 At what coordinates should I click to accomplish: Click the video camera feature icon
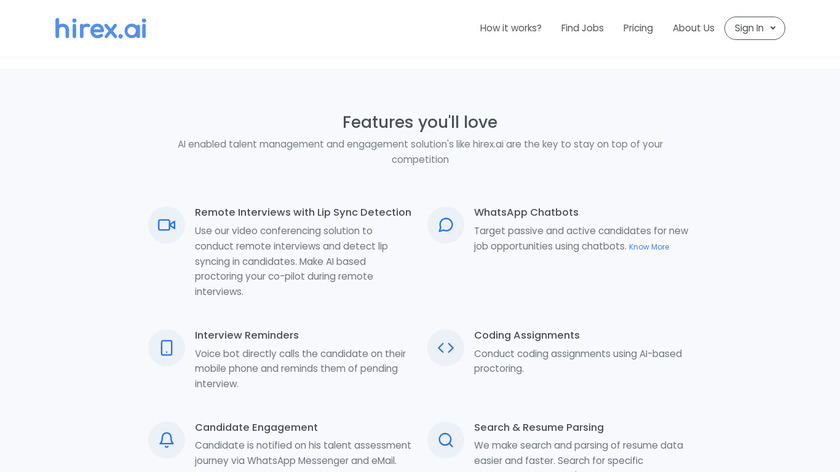166,225
